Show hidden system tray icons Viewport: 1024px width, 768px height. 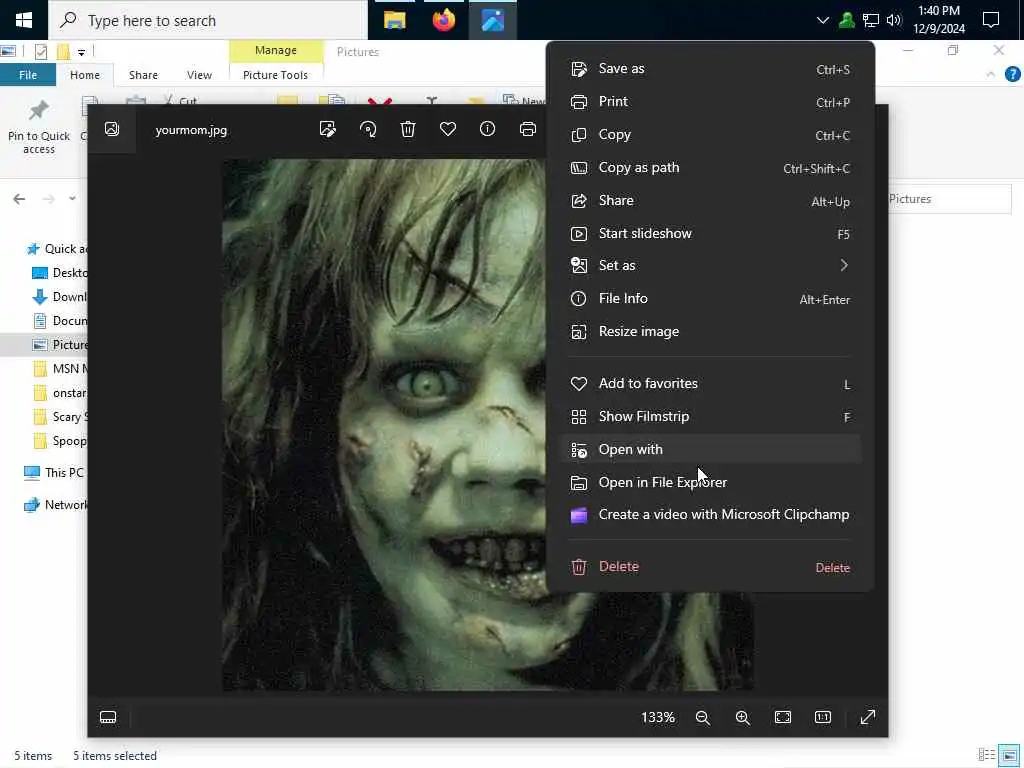point(823,20)
